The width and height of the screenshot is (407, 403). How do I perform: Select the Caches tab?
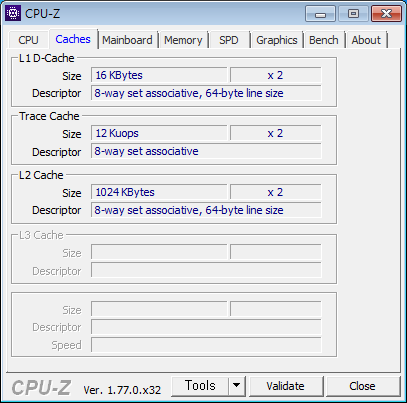pos(73,39)
